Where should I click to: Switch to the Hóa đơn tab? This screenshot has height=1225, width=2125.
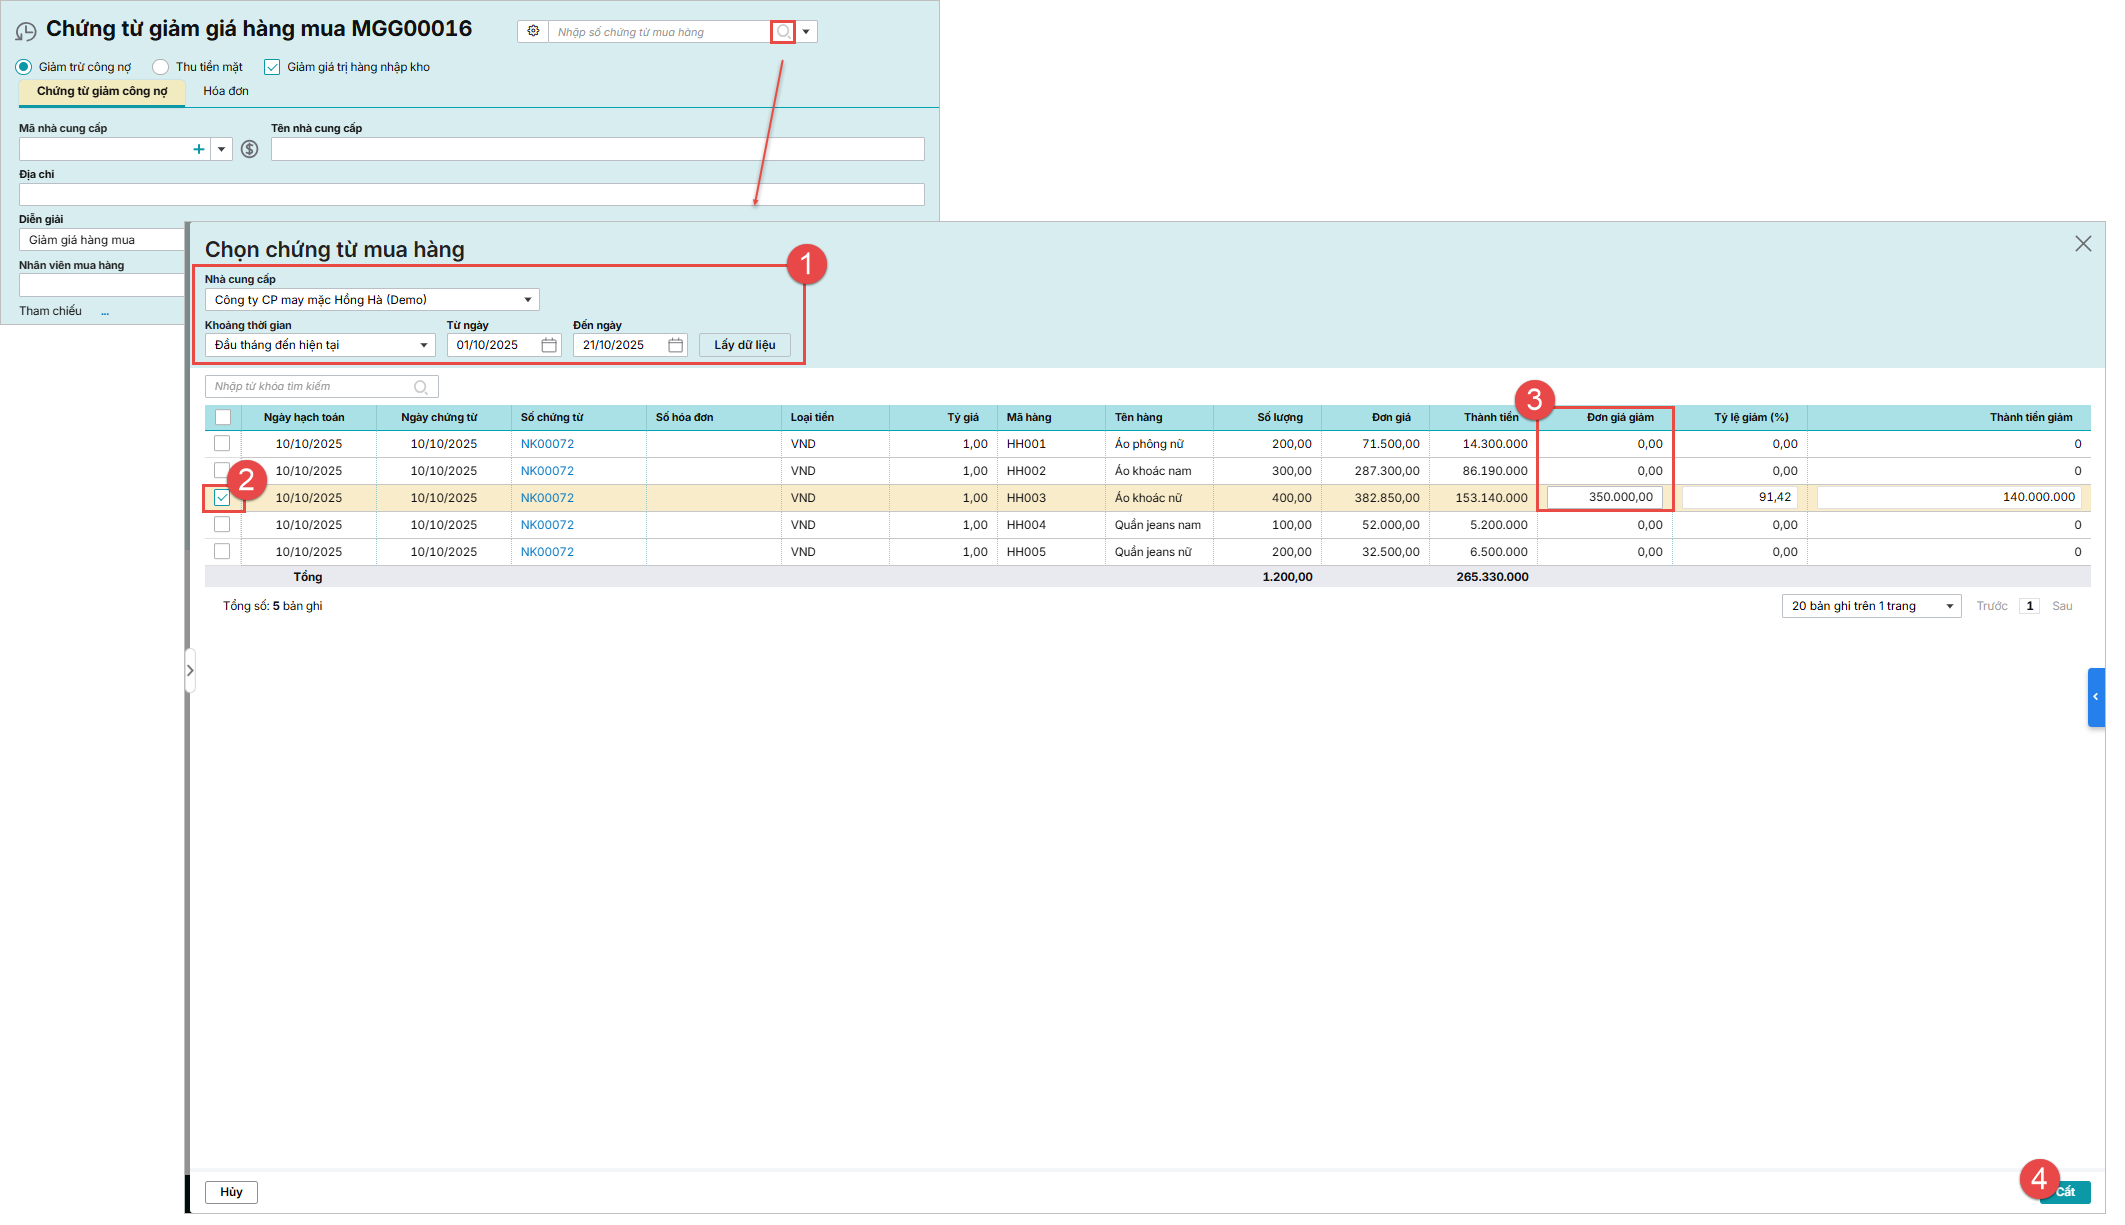(226, 91)
